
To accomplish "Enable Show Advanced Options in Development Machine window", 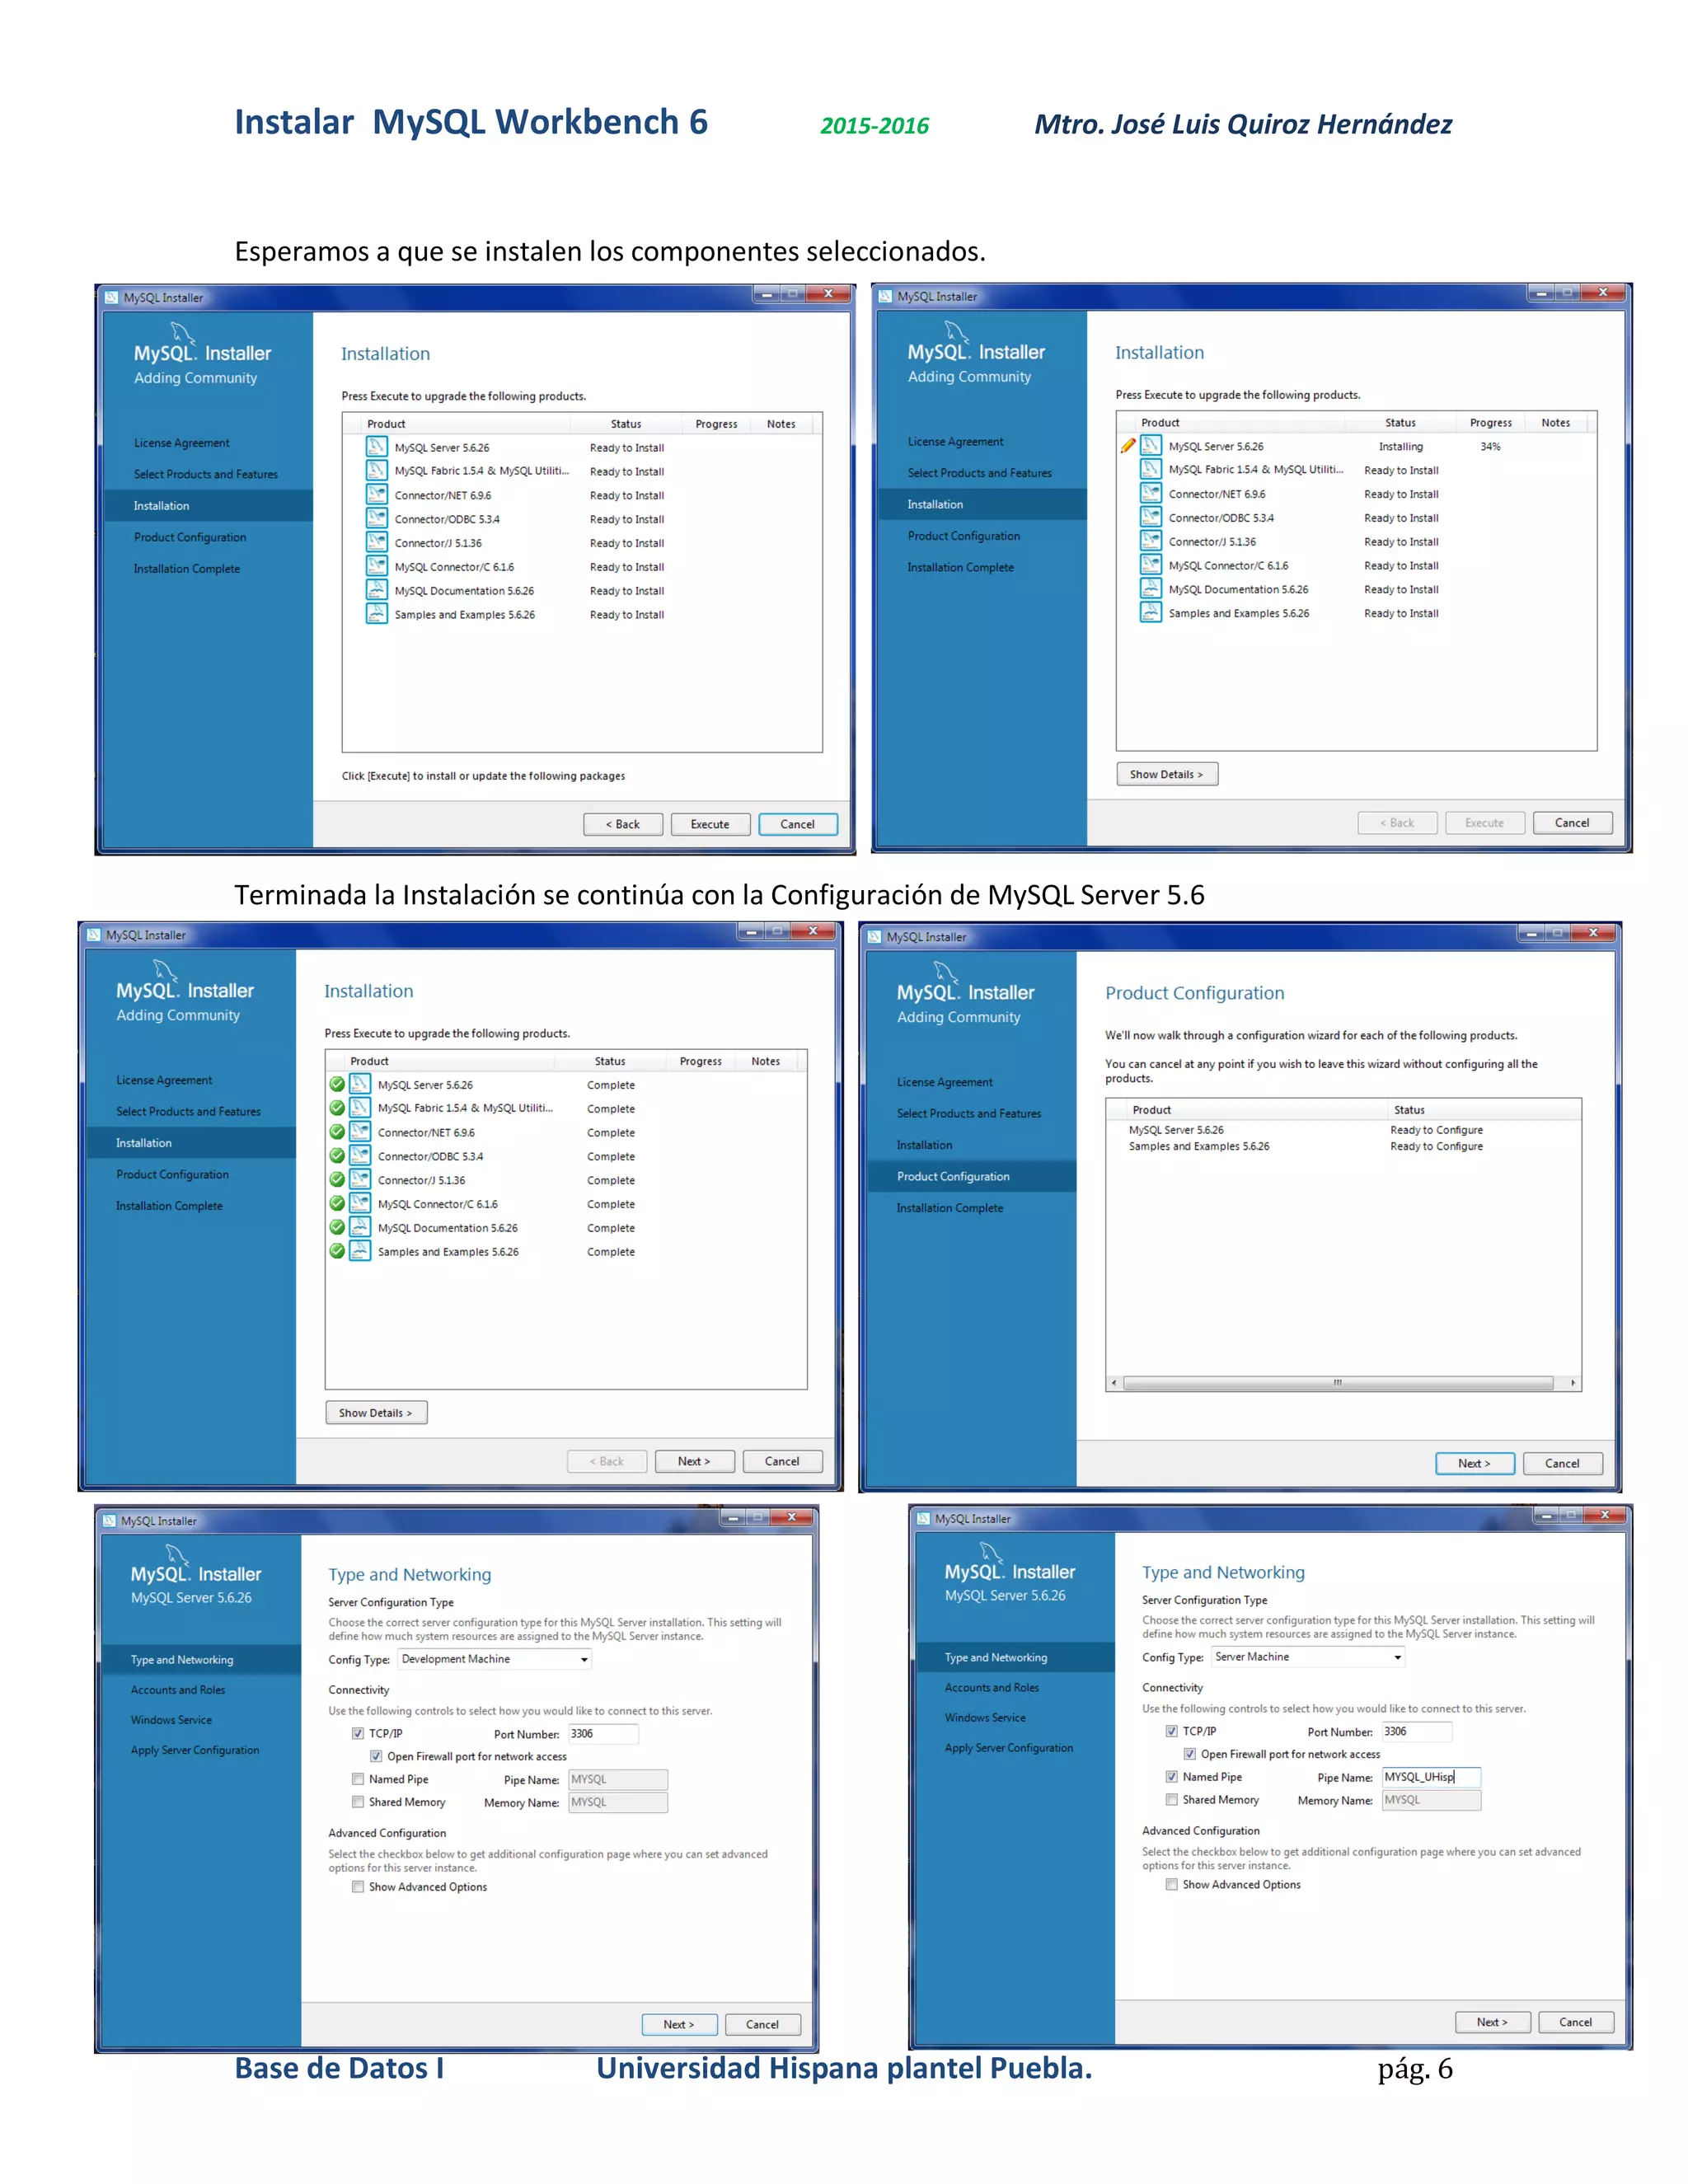I will click(358, 1888).
